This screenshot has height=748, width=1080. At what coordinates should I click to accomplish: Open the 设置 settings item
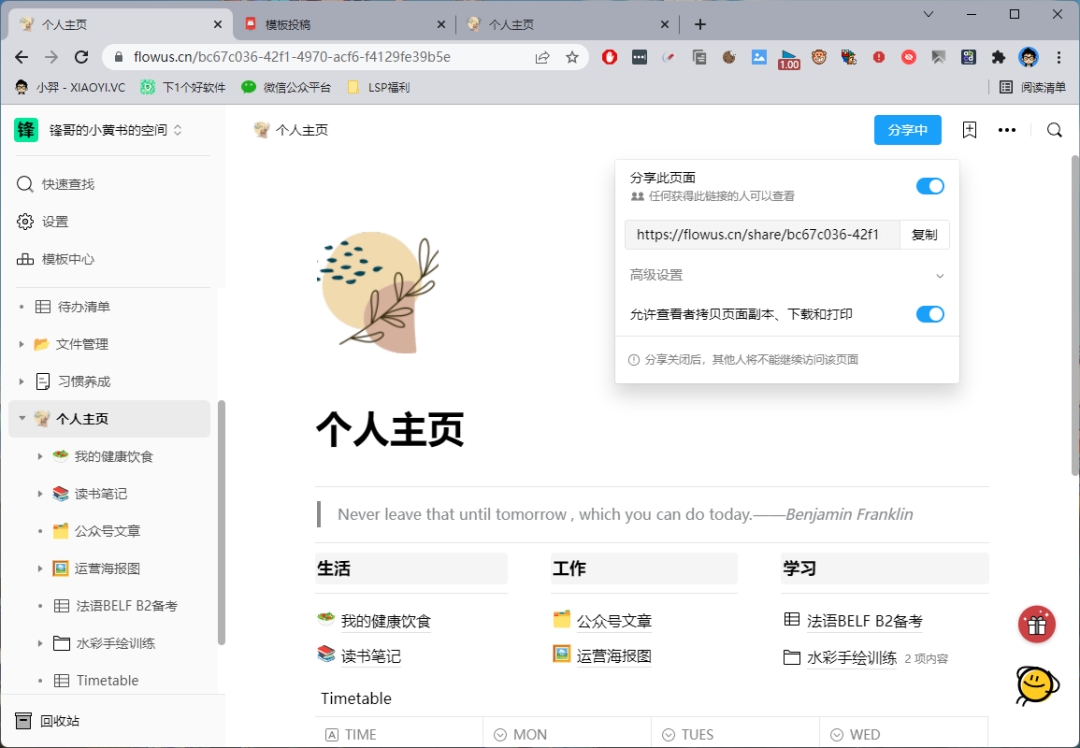(55, 222)
